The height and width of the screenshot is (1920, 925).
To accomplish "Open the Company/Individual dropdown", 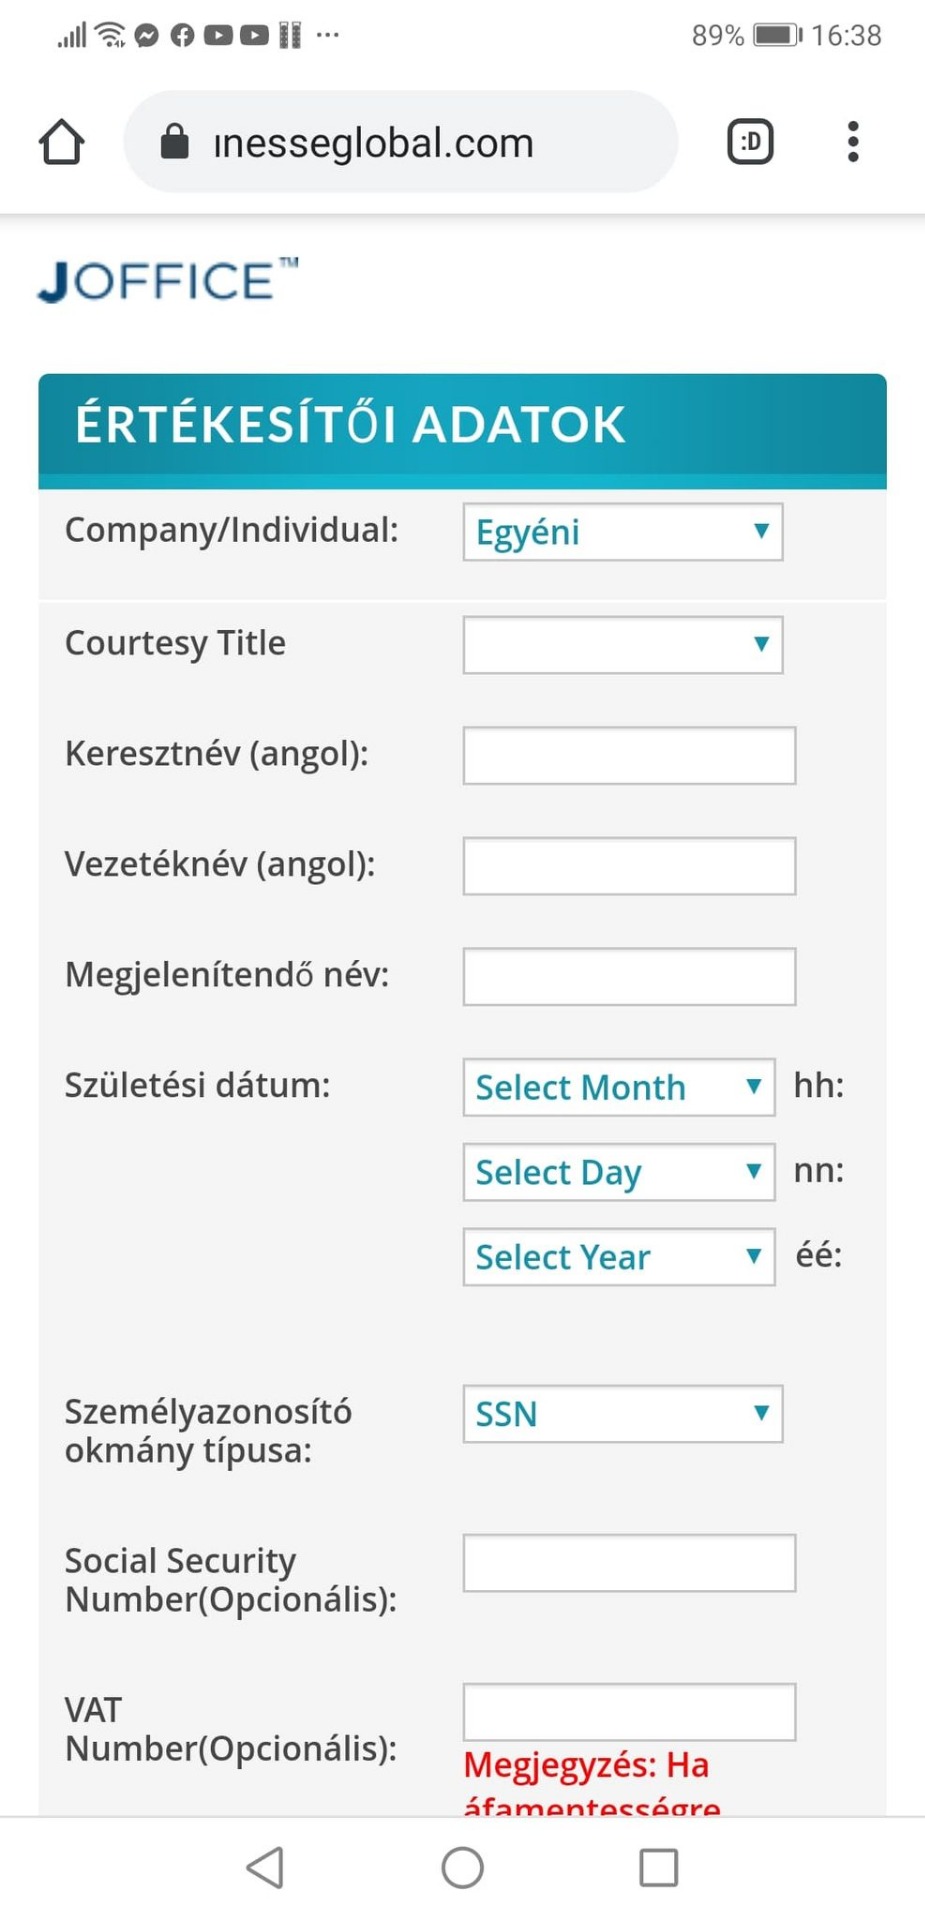I will coord(622,532).
